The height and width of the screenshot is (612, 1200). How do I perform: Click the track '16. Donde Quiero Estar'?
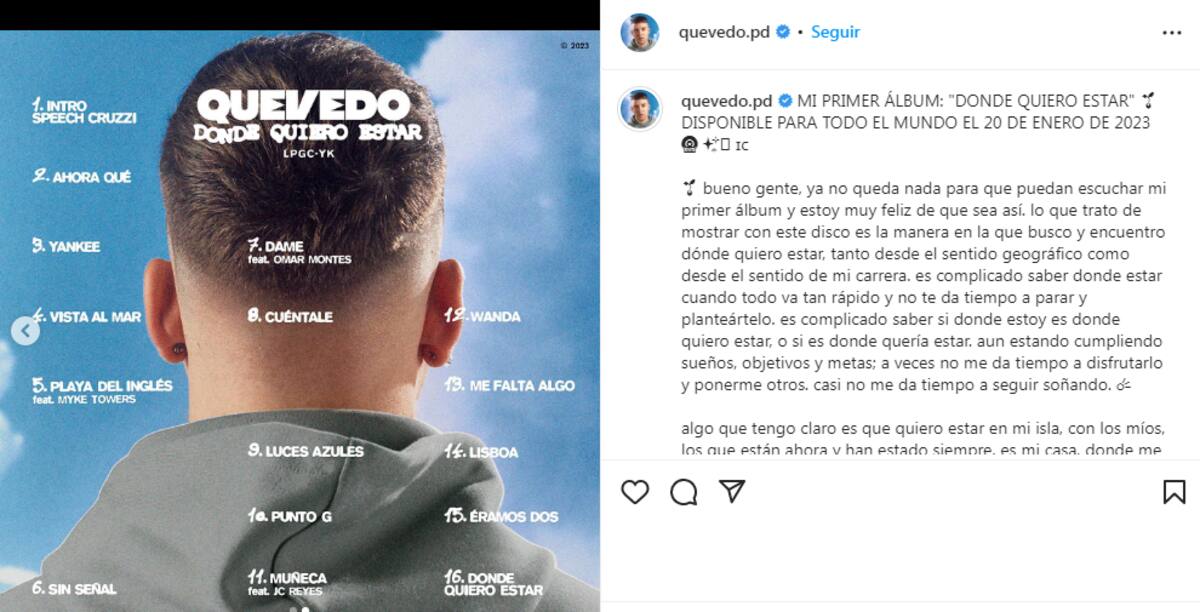[494, 583]
